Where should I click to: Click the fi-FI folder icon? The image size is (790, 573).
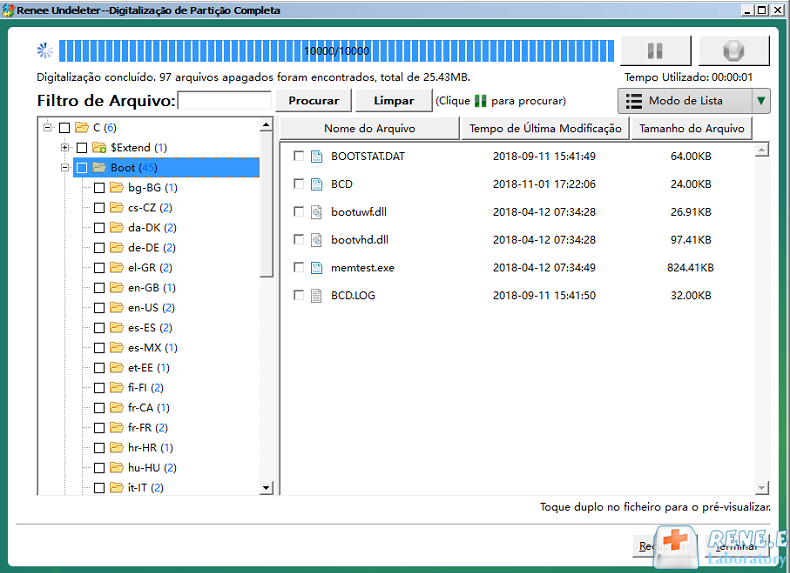[x=117, y=388]
